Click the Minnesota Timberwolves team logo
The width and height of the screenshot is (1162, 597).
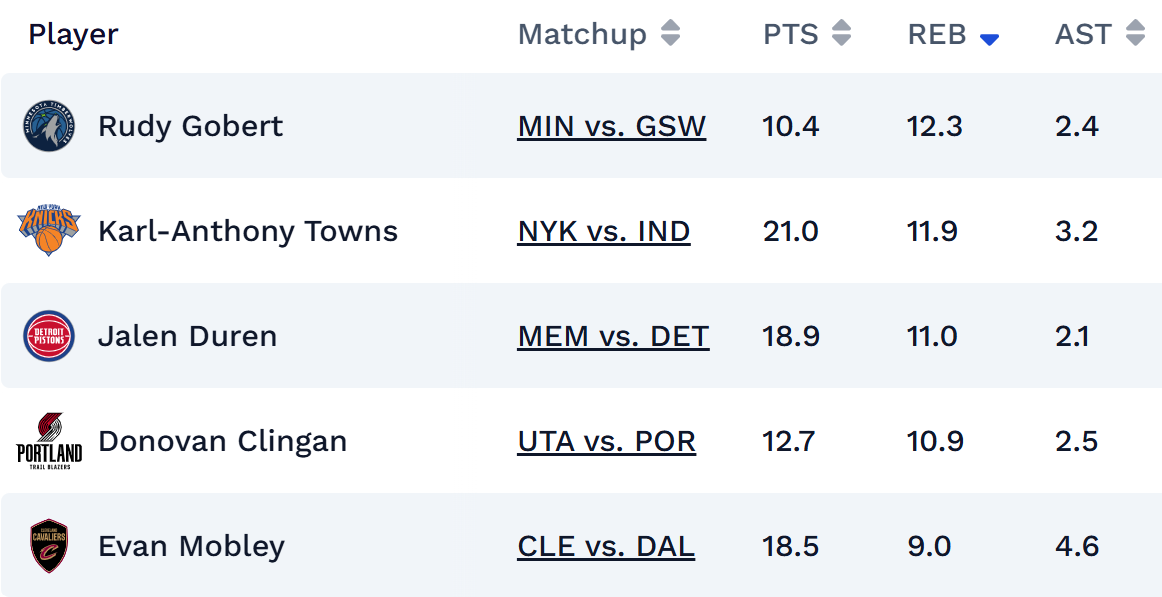pos(49,127)
